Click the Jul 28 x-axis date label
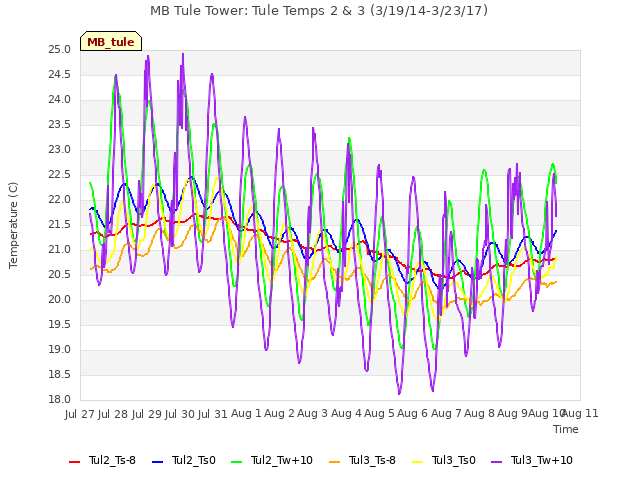This screenshot has height=480, width=640. point(113,414)
